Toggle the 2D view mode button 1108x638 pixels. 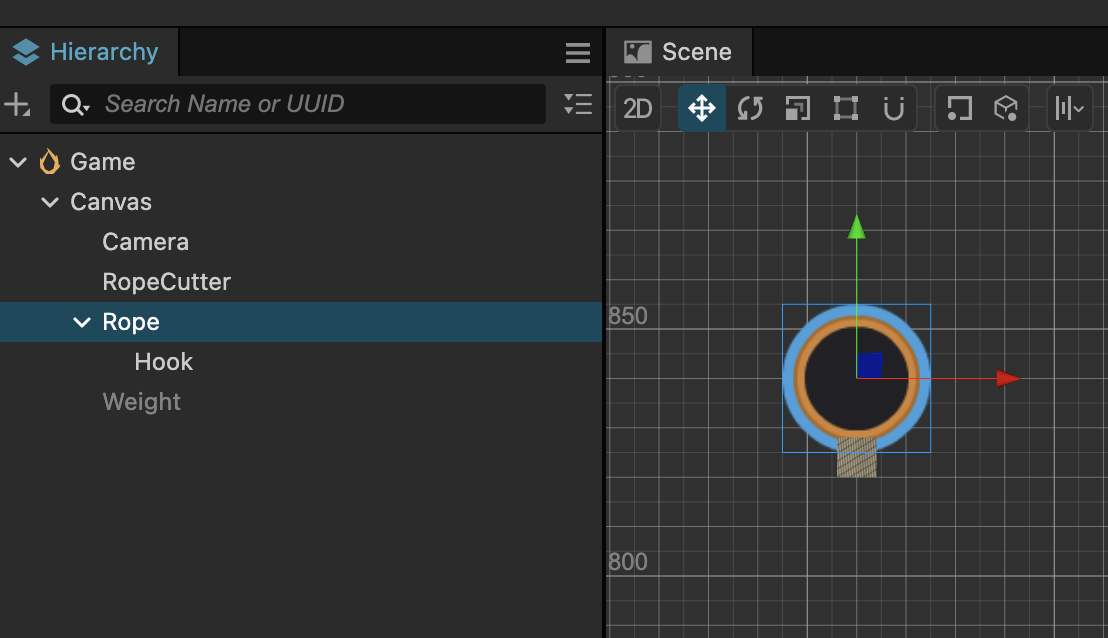tap(638, 108)
